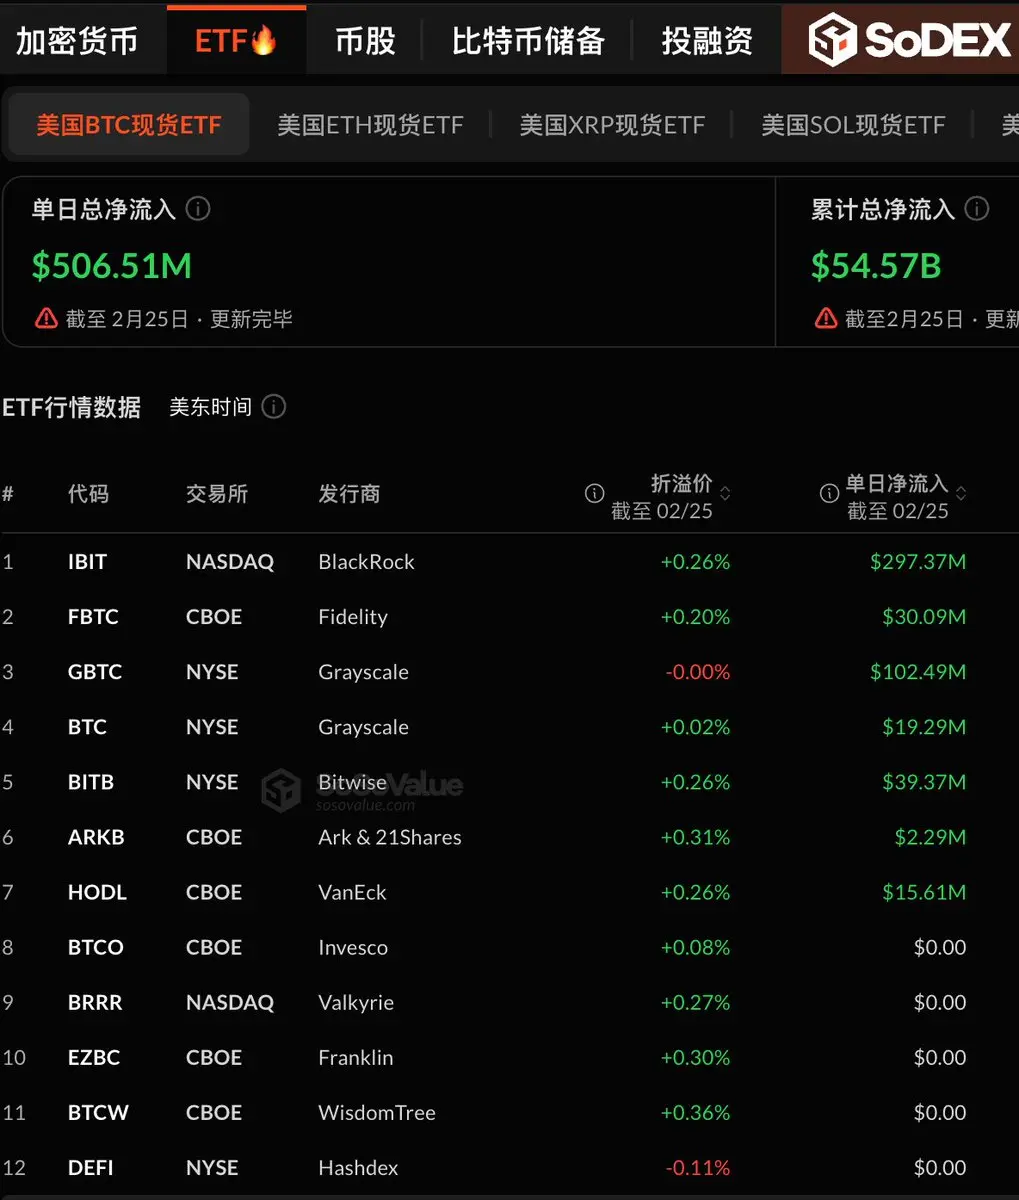1019x1200 pixels.
Task: Click info icon beside 单日总净流入
Action: coord(198,208)
